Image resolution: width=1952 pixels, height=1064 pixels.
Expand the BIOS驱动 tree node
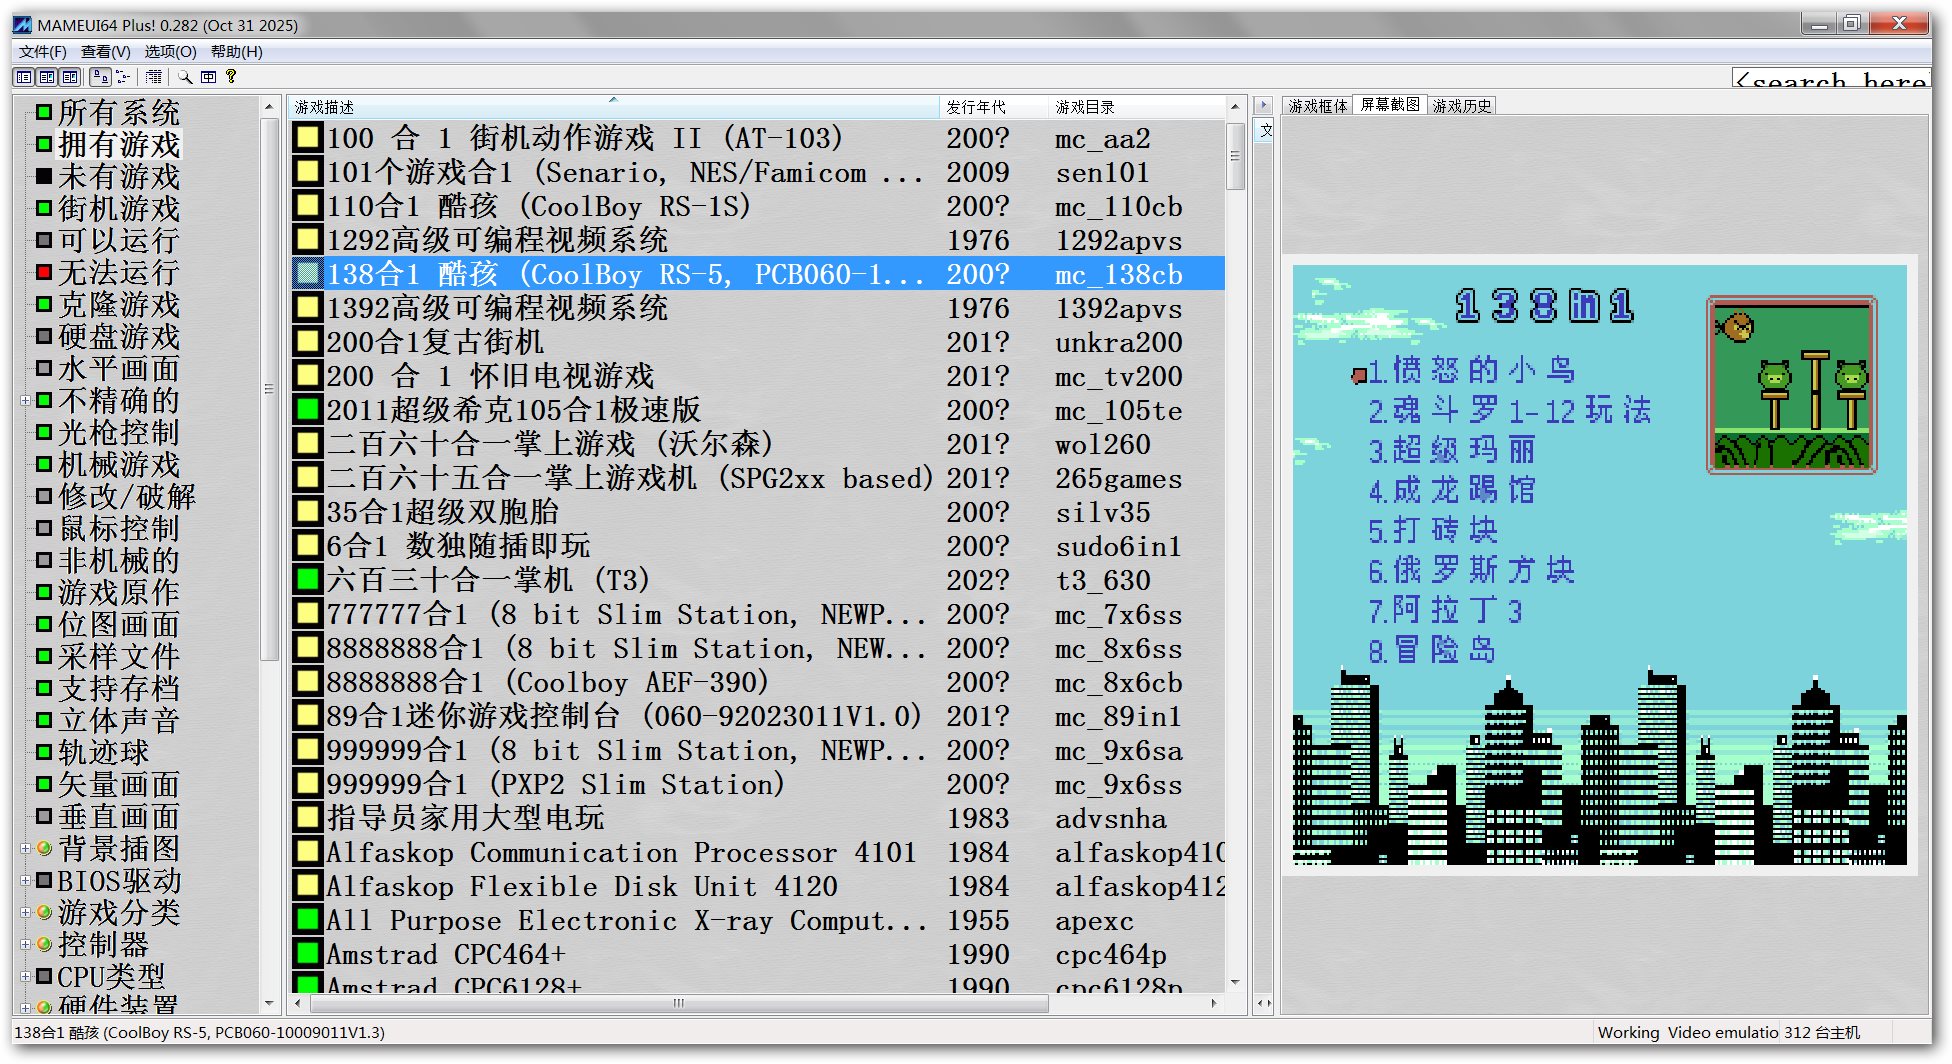(25, 880)
